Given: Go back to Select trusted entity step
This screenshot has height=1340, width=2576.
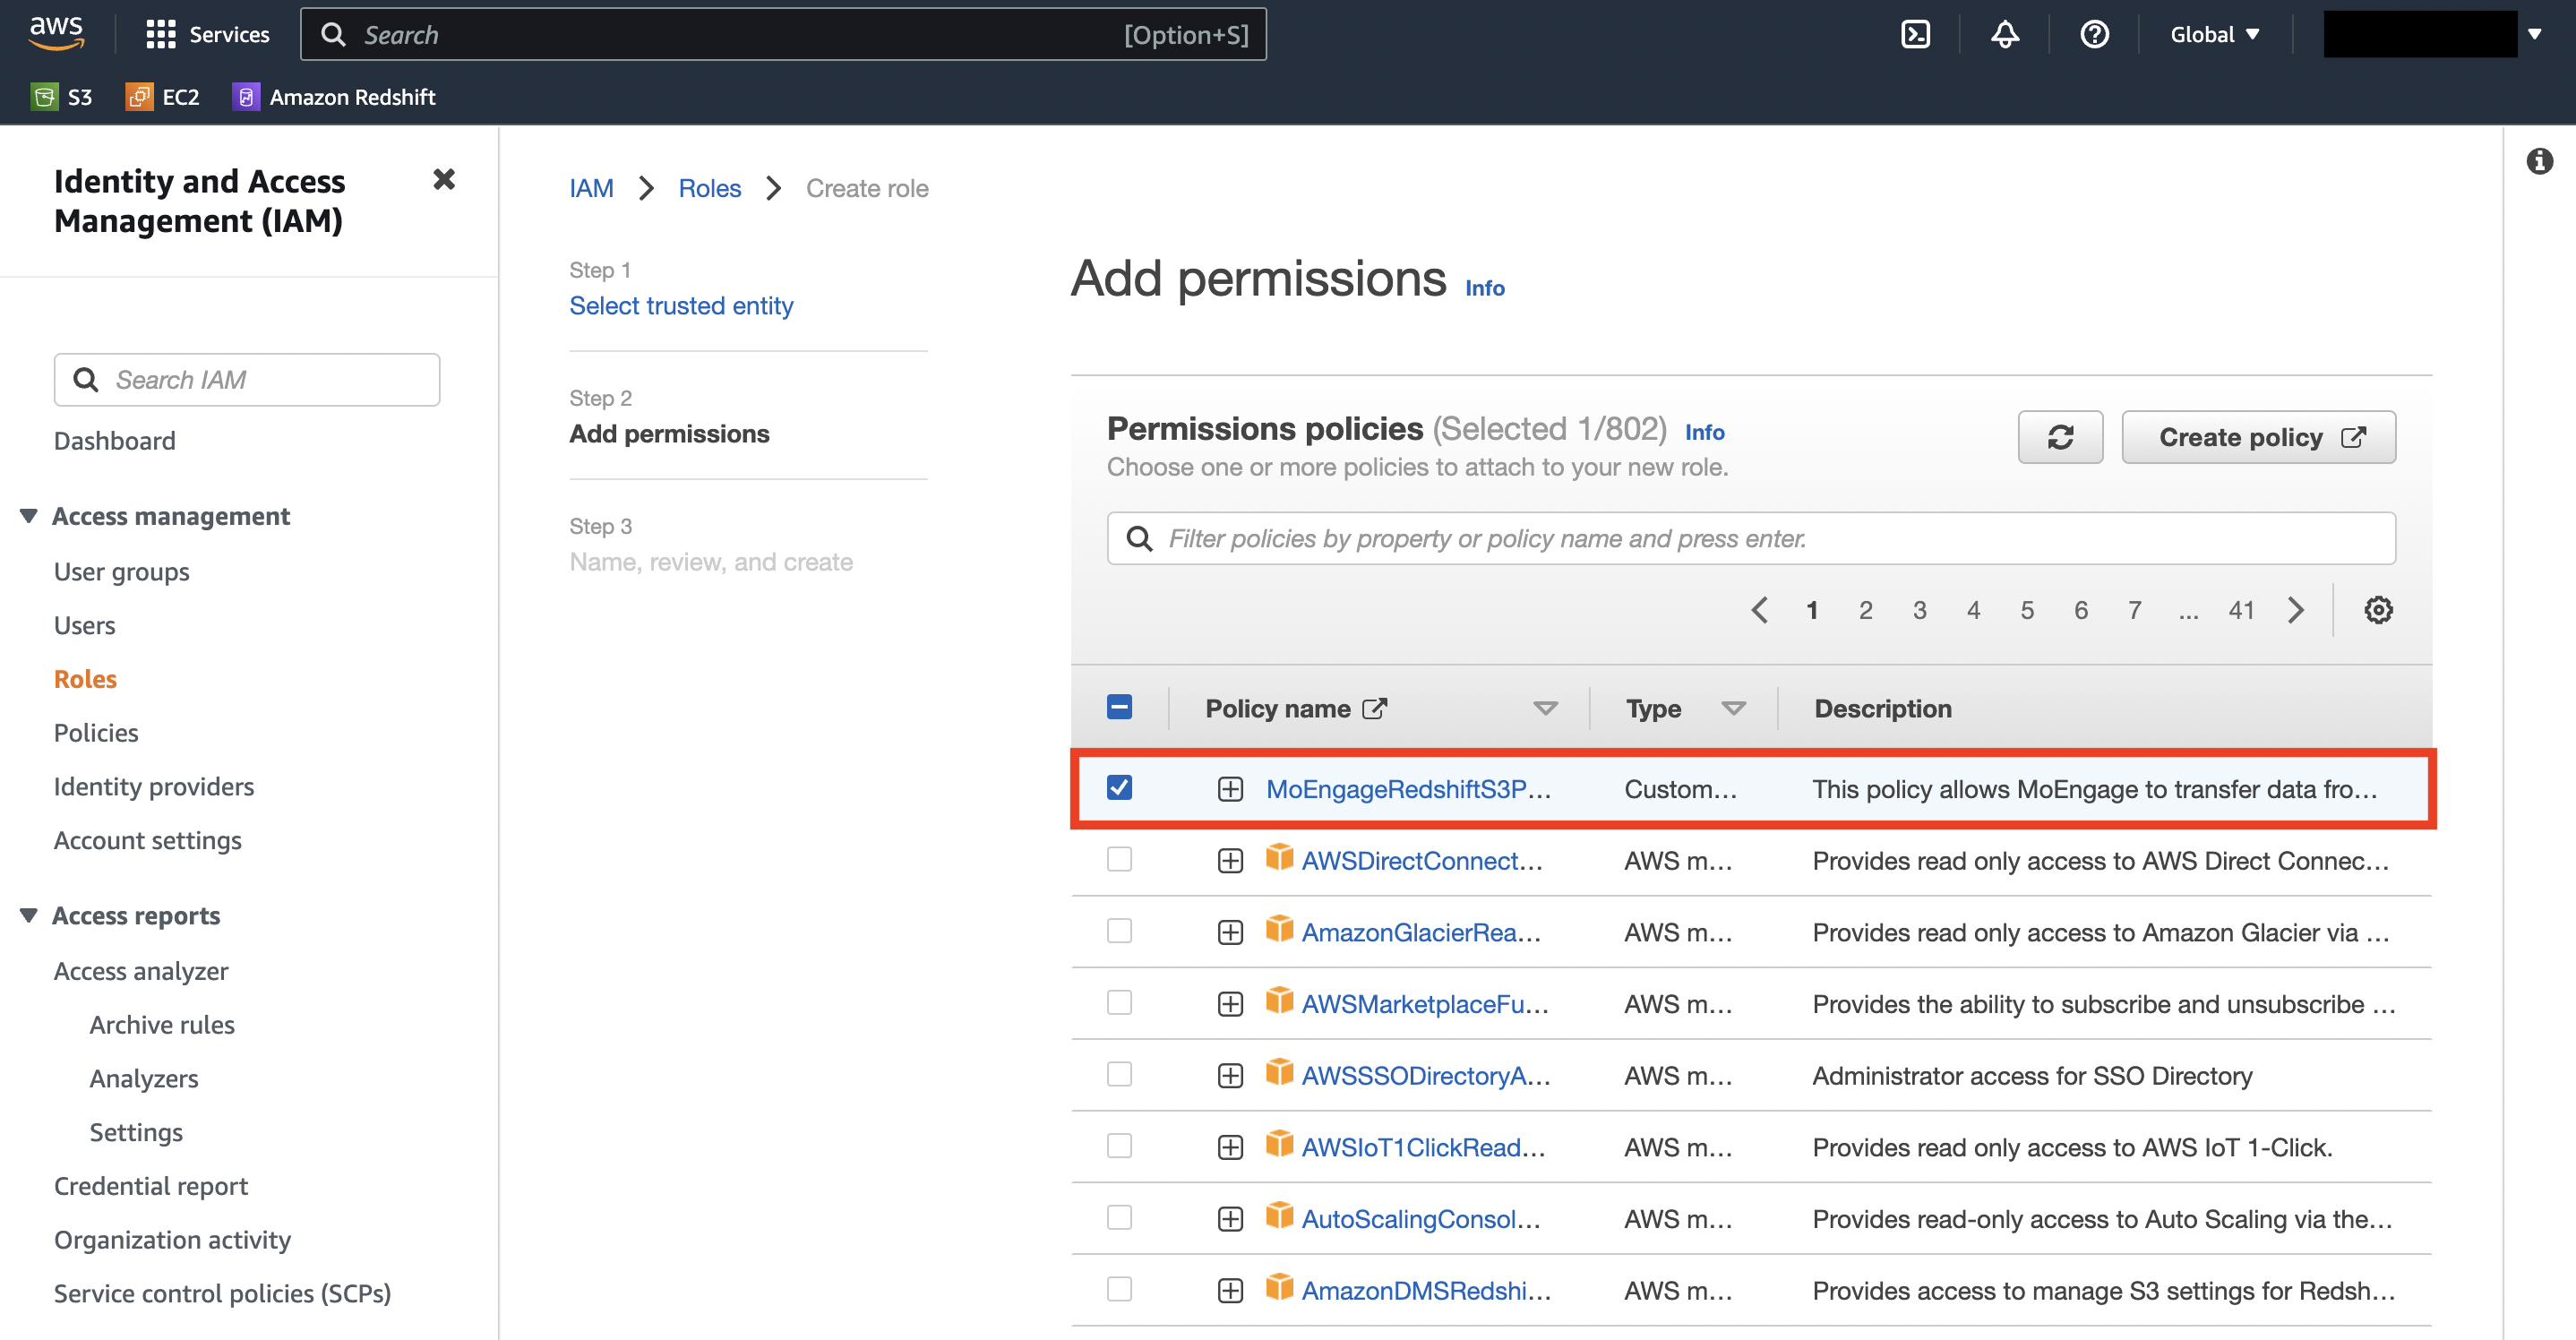Looking at the screenshot, I should click(681, 305).
